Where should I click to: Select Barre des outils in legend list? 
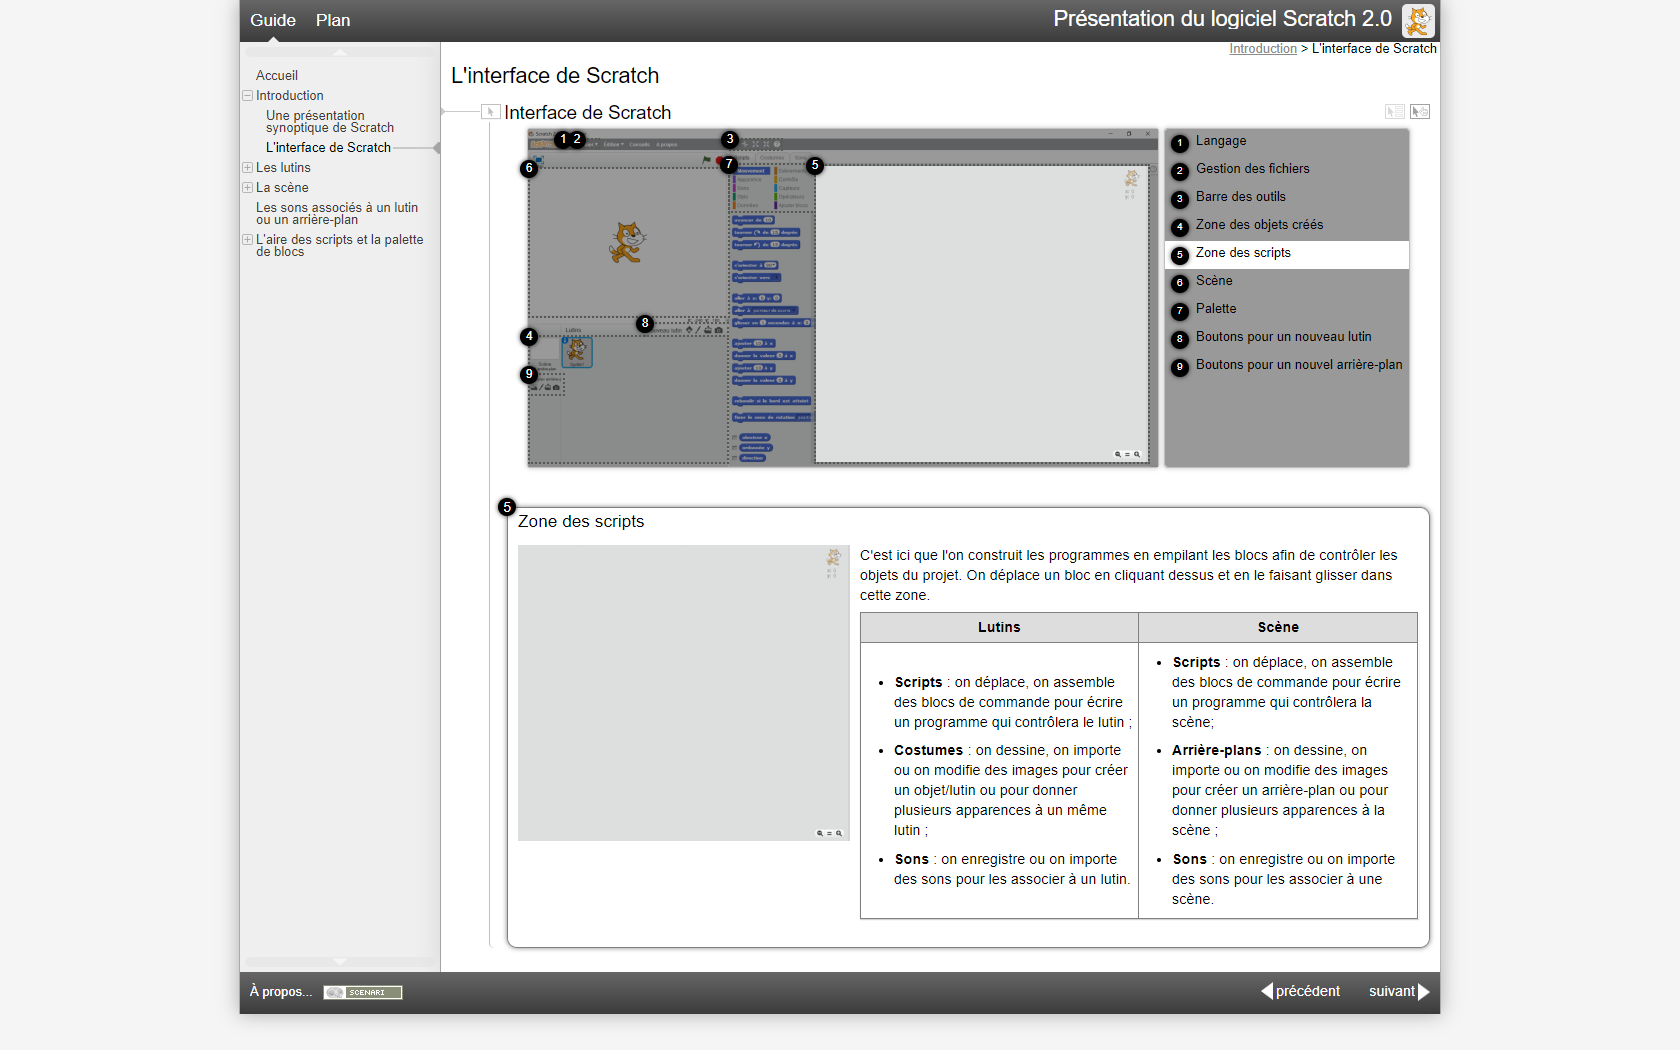[x=1240, y=197]
